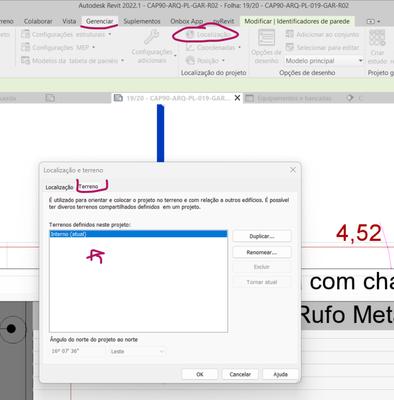
Task: Open the Gerenciar ribbon tab
Action: tap(99, 21)
